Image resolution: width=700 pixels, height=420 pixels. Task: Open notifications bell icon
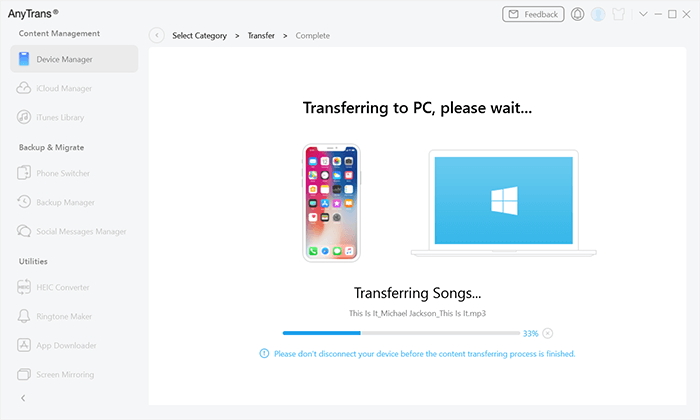(x=577, y=14)
